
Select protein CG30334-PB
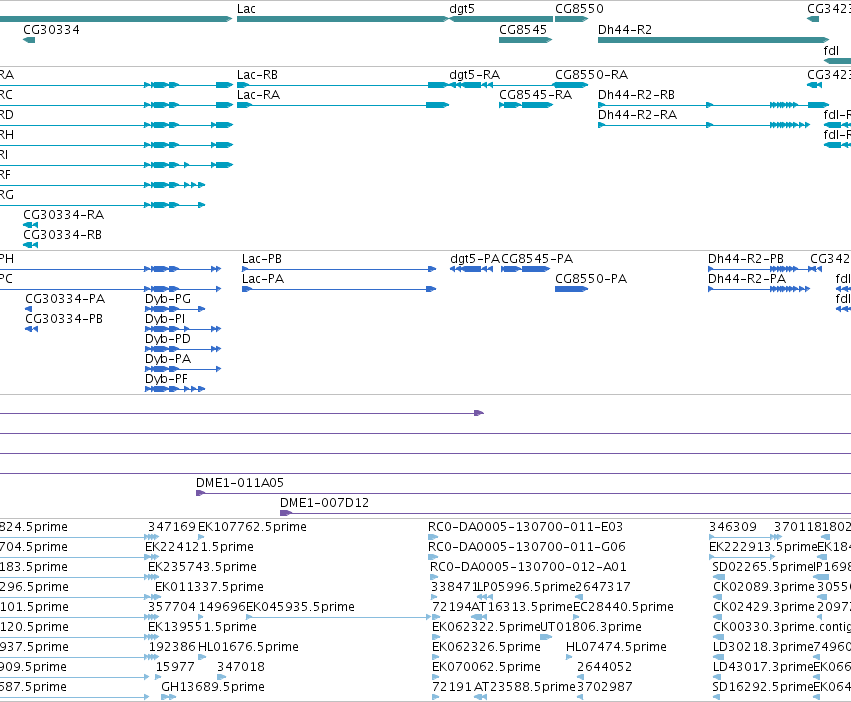(31, 329)
